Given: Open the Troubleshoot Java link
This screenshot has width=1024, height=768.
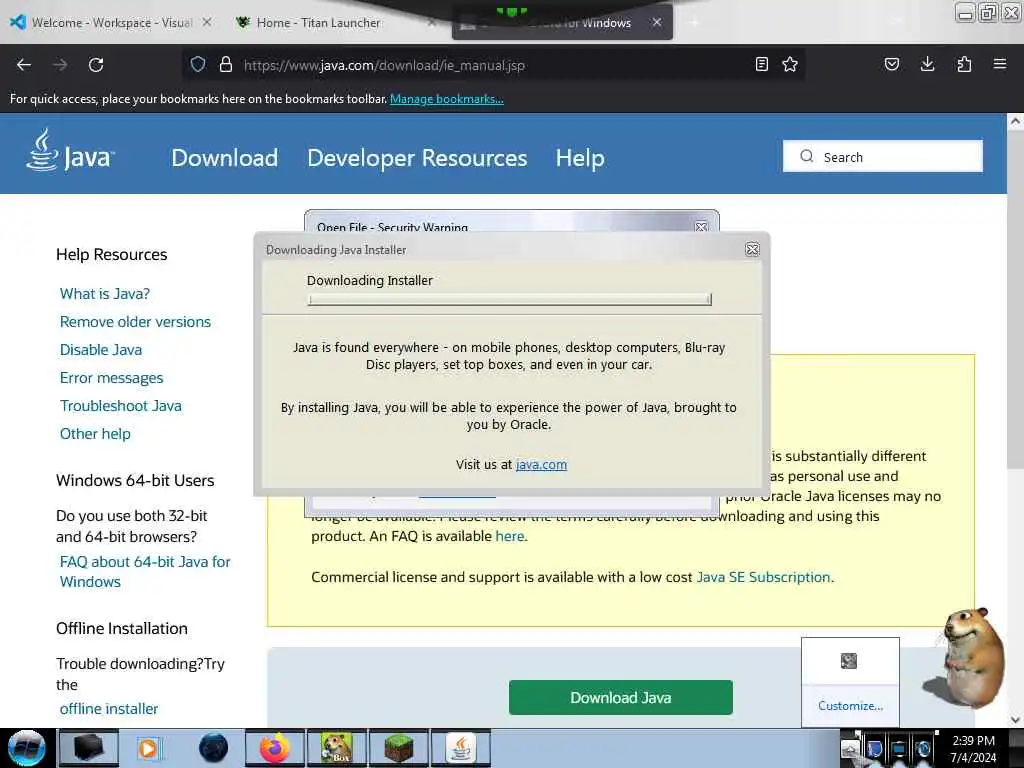Looking at the screenshot, I should (x=121, y=406).
